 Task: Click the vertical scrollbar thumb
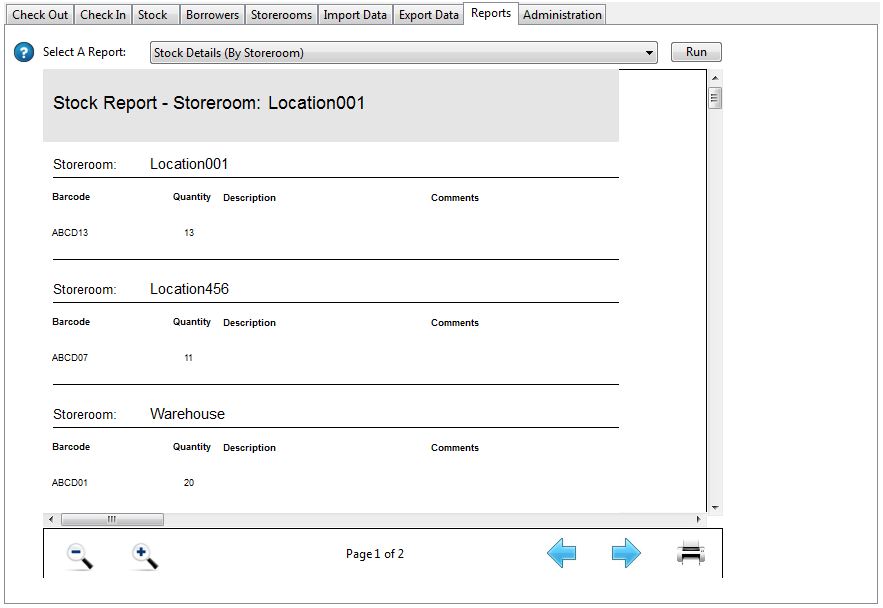click(715, 98)
